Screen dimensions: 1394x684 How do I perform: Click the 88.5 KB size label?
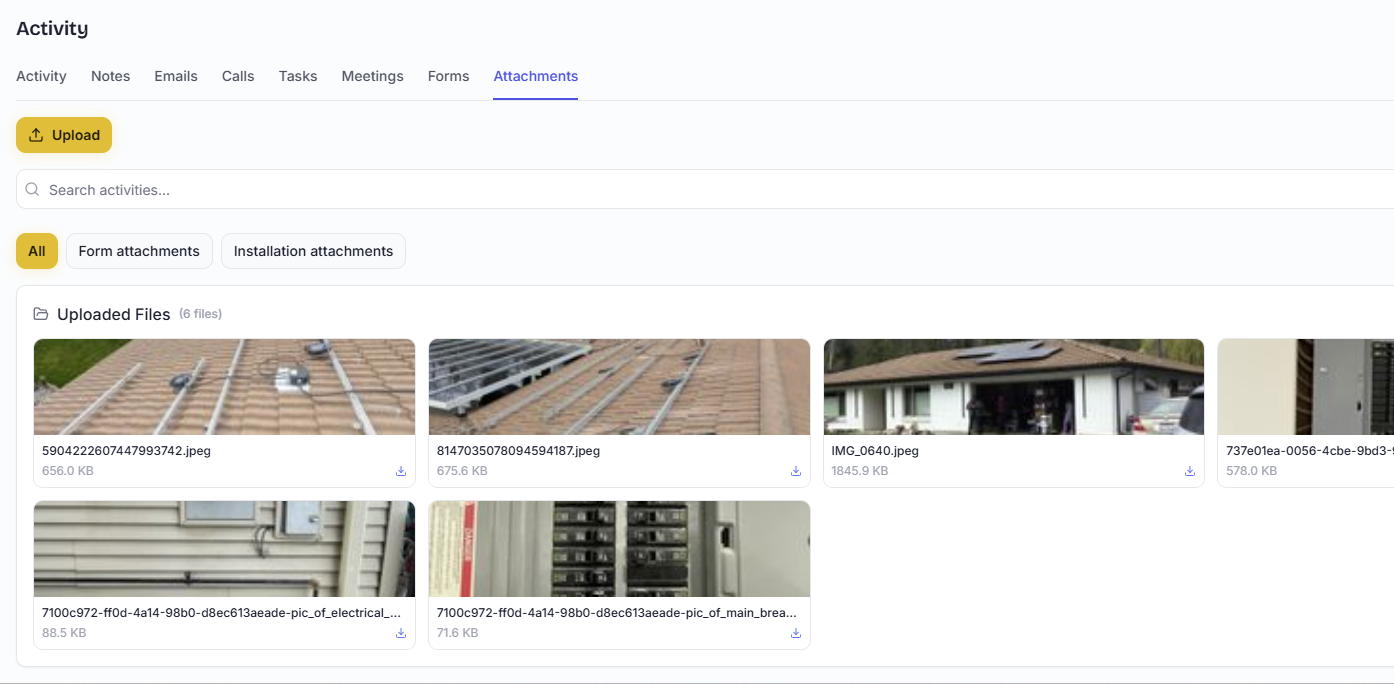click(x=64, y=633)
